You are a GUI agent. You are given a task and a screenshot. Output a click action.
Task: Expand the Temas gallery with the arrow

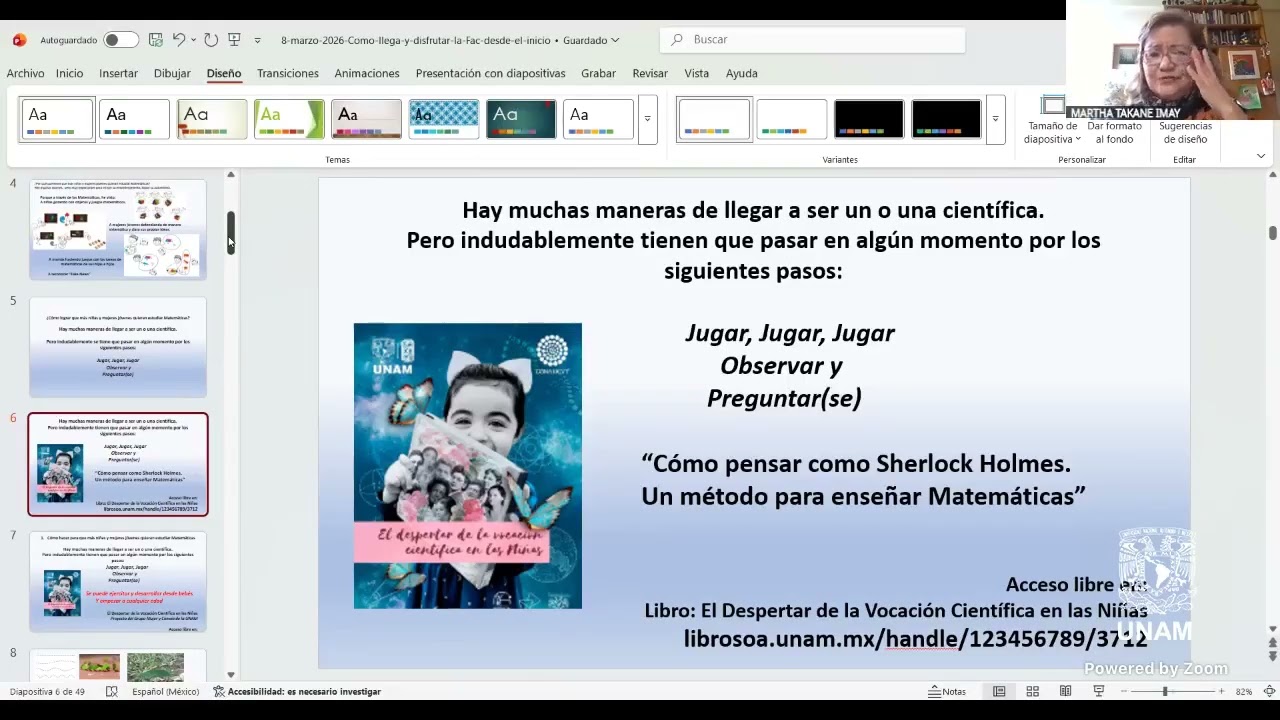click(x=647, y=120)
